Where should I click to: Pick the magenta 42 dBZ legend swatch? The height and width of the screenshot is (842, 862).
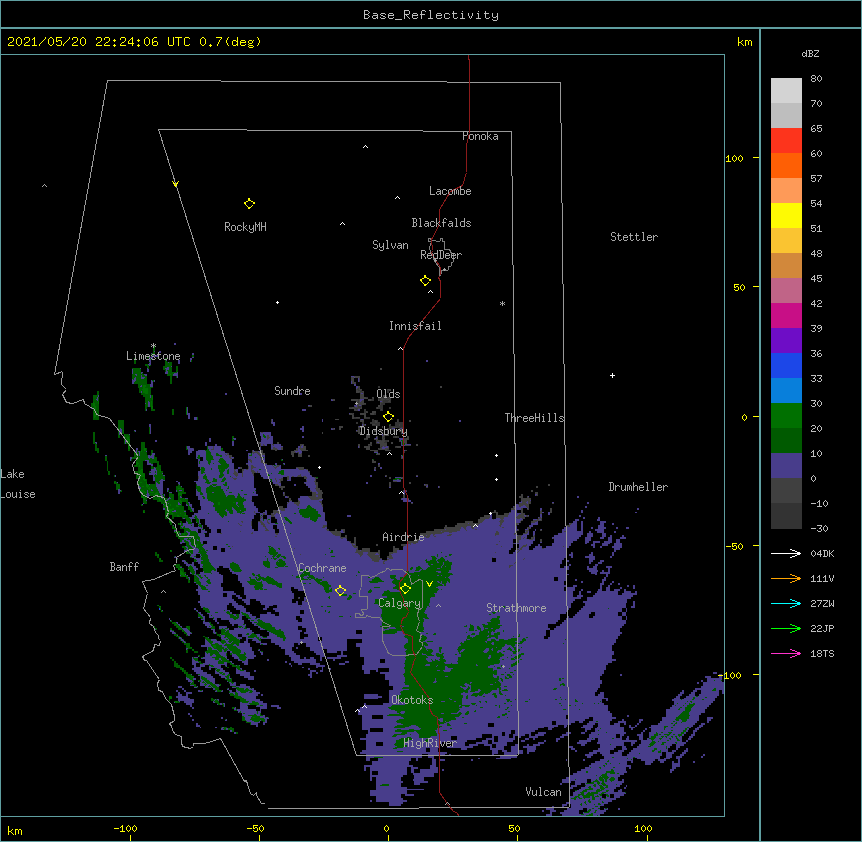pos(786,315)
